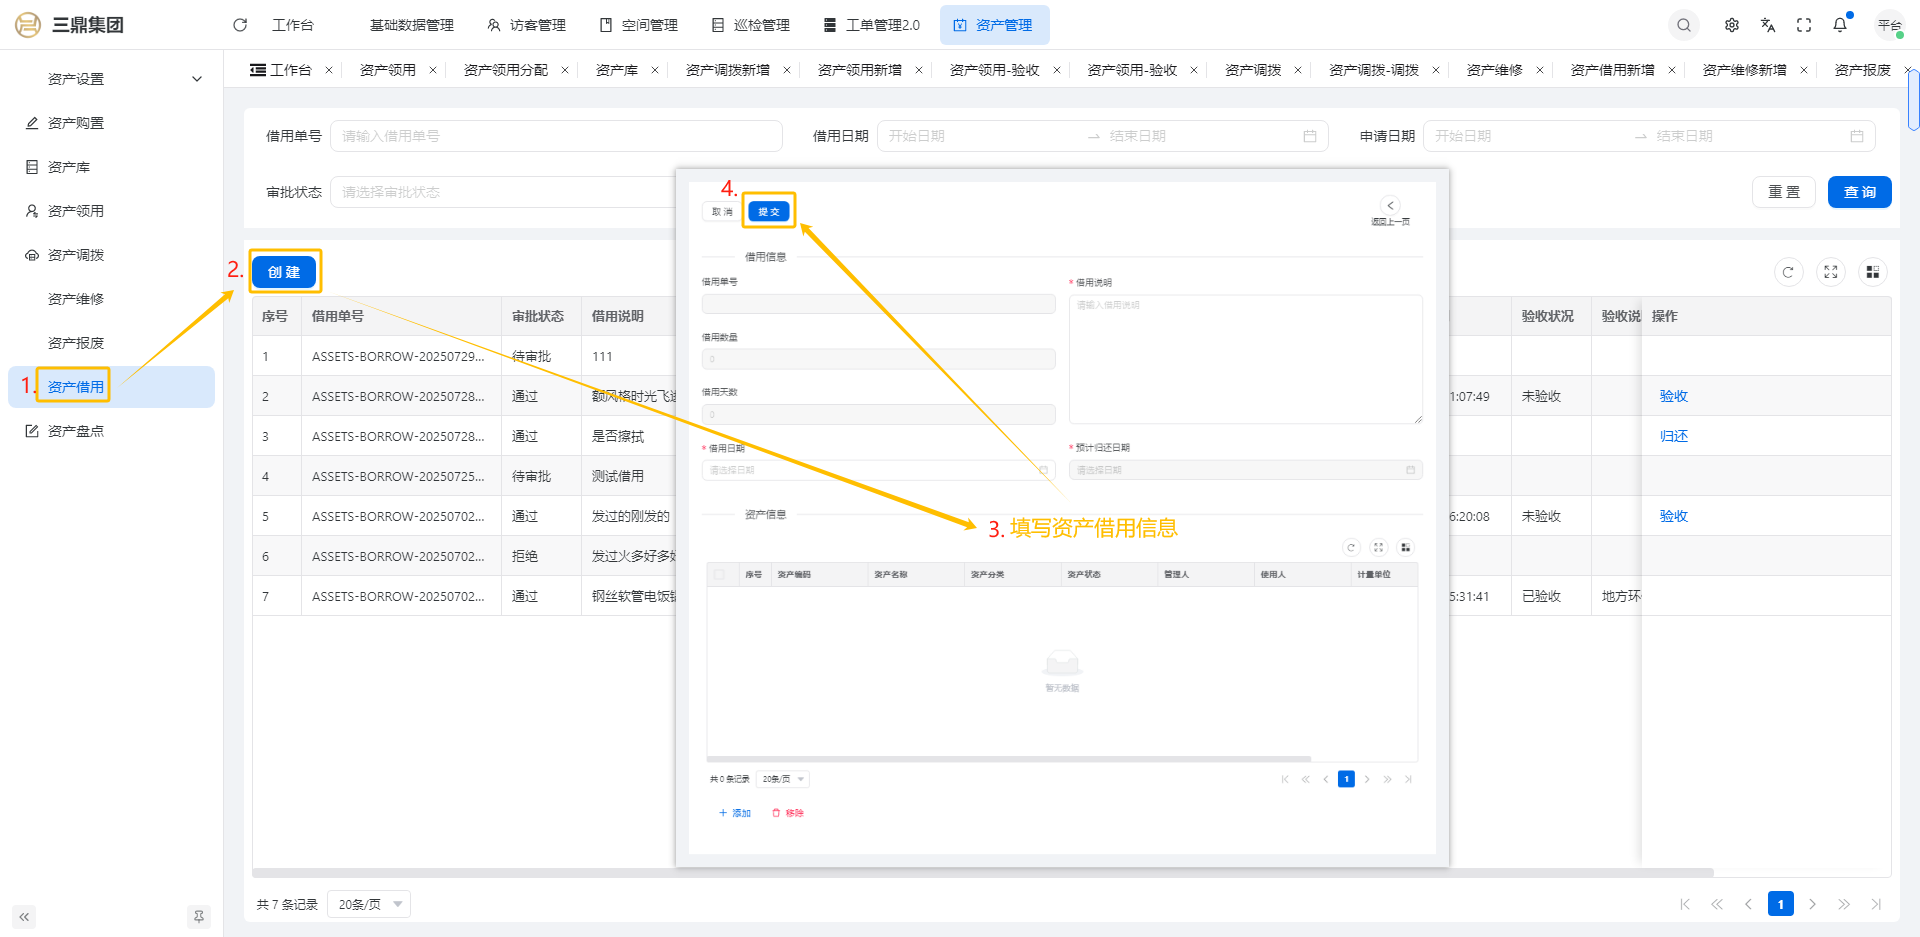
Task: Expand the table to fullscreen view
Action: [x=1830, y=272]
